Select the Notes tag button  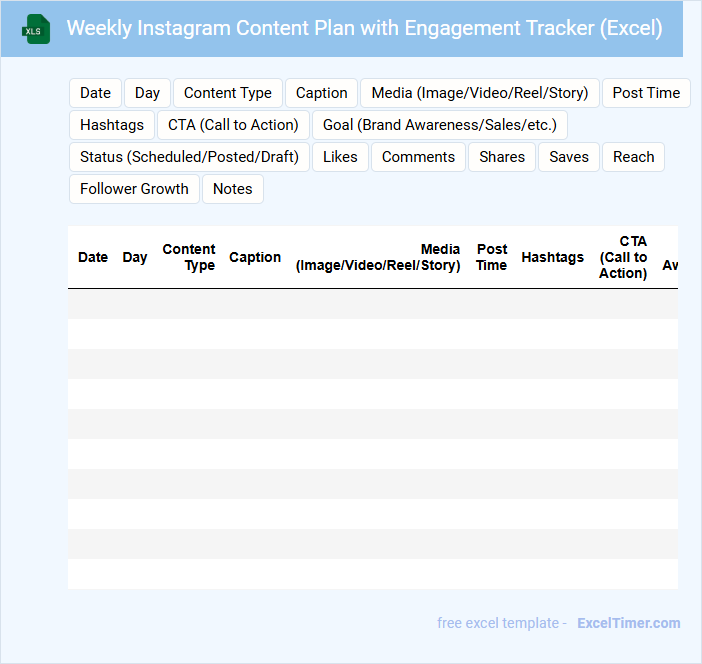[x=233, y=189]
